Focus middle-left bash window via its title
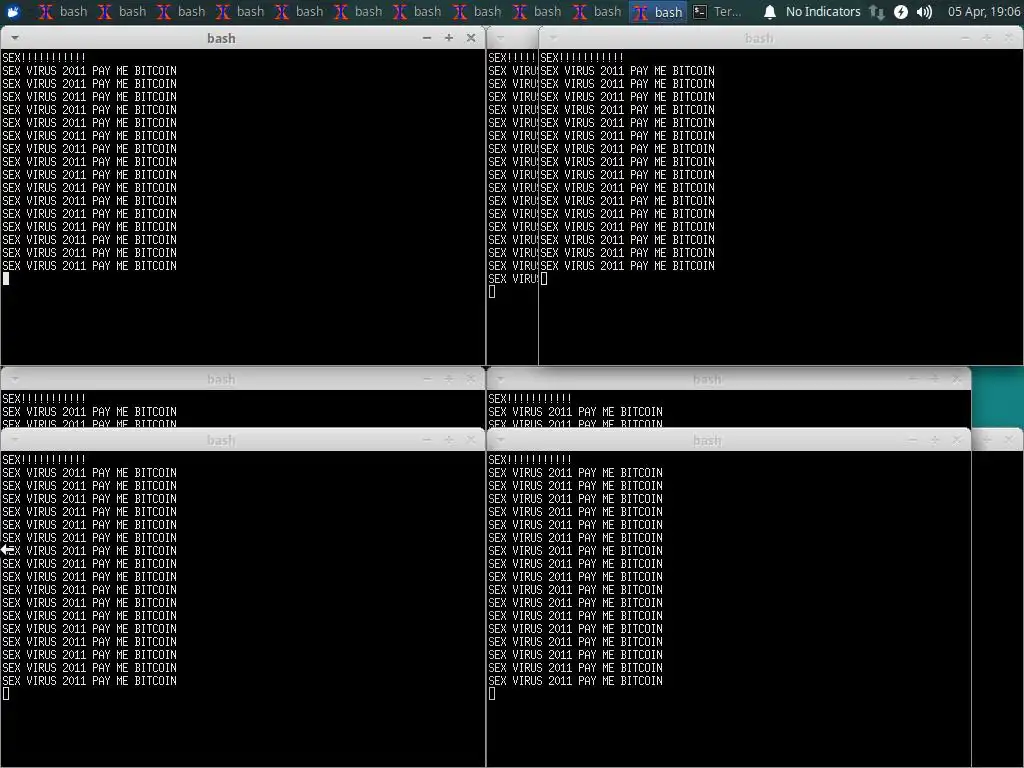This screenshot has height=768, width=1024. click(221, 379)
